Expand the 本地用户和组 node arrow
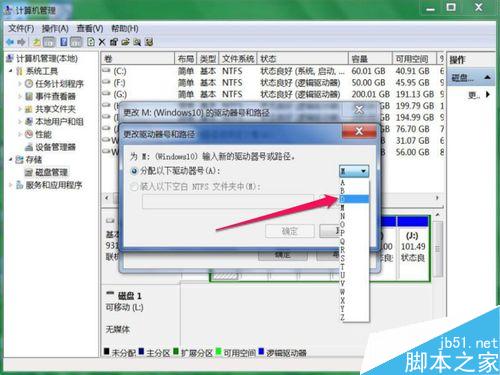The image size is (500, 375). (x=20, y=122)
